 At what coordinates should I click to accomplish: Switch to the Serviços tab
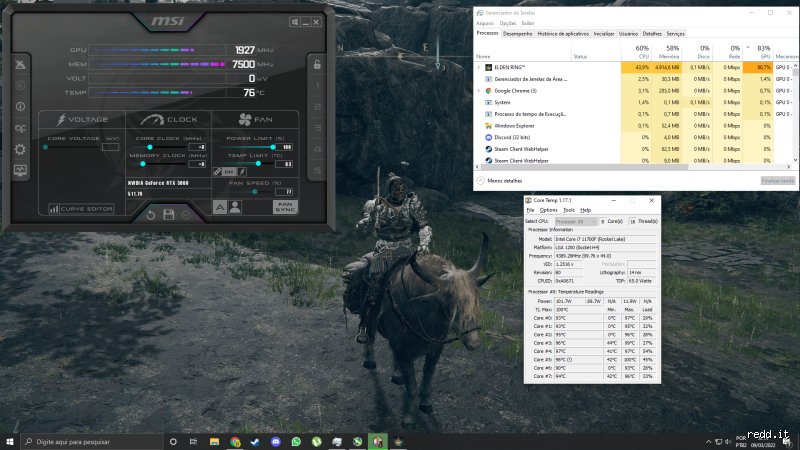pos(675,34)
